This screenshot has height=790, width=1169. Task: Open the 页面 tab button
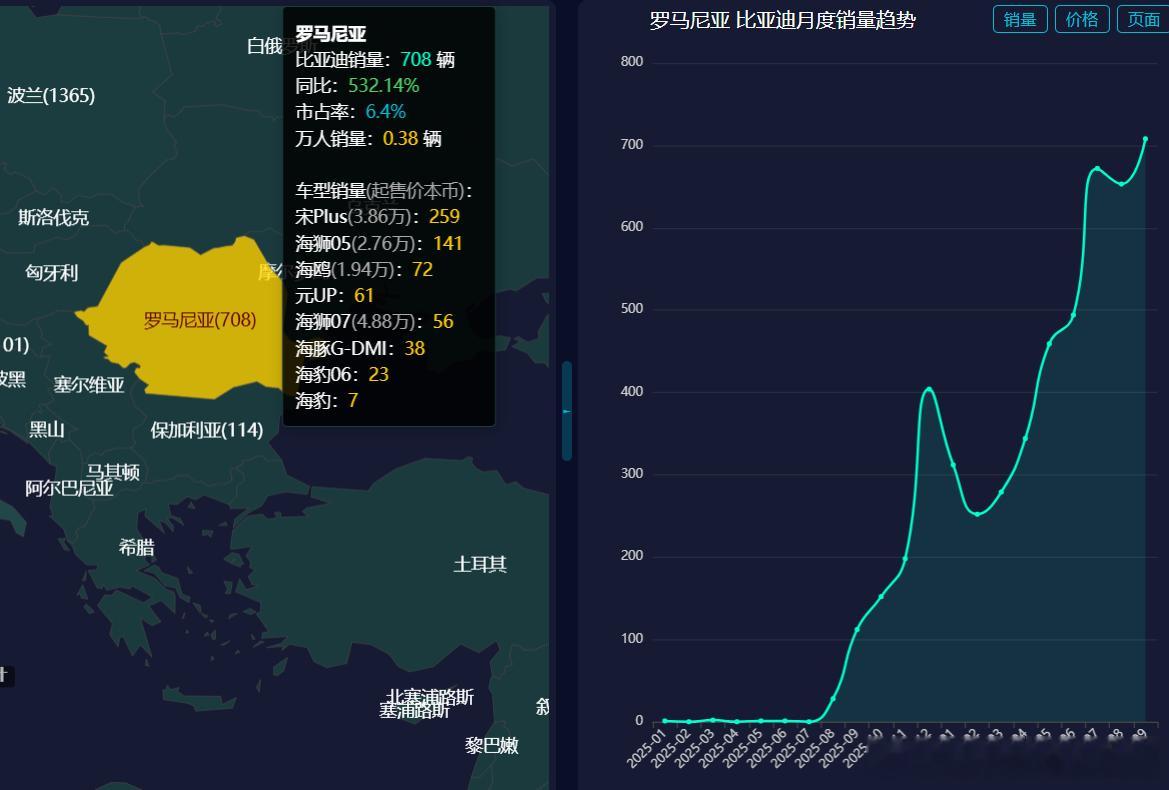pos(1144,19)
